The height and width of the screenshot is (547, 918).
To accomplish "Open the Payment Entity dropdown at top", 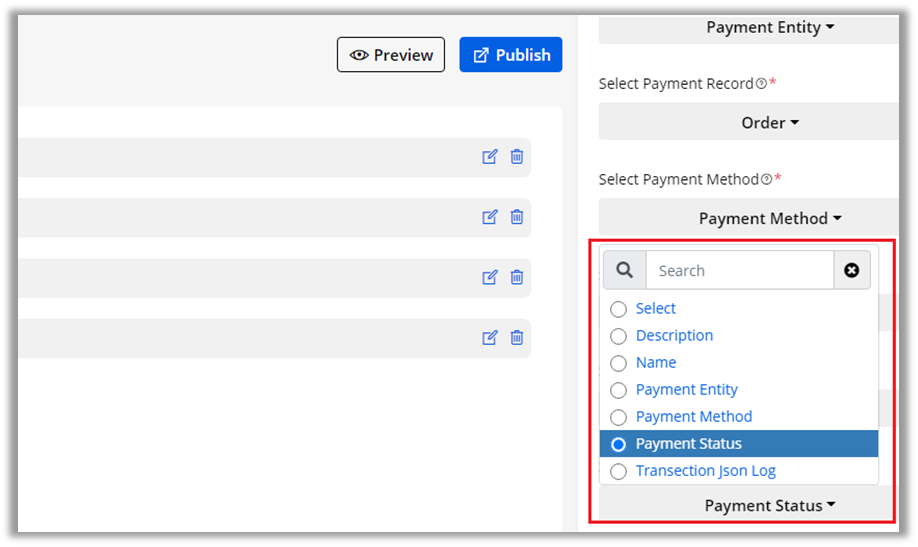I will pyautogui.click(x=769, y=28).
